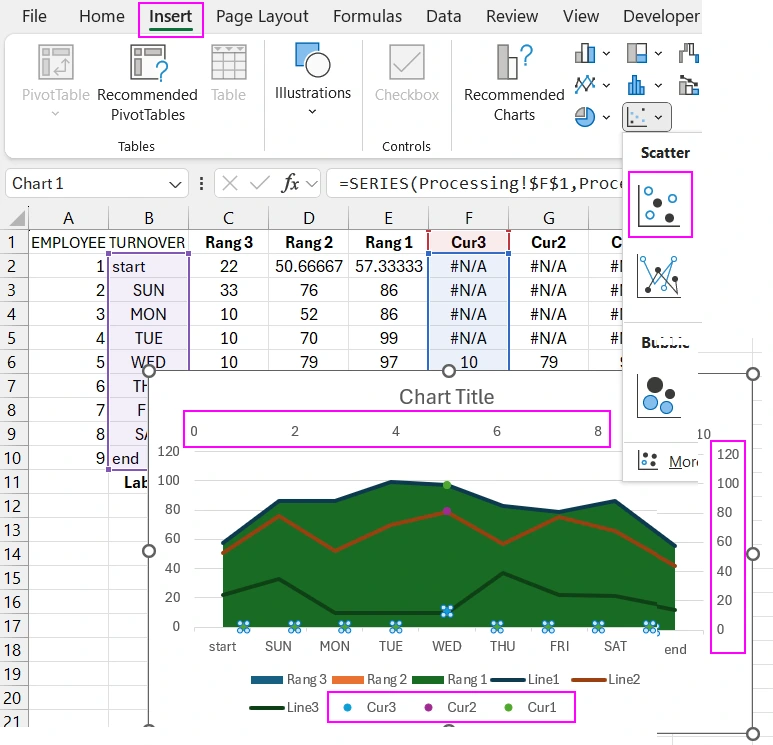This screenshot has height=745, width=773.
Task: Go to the Data tab
Action: click(443, 17)
